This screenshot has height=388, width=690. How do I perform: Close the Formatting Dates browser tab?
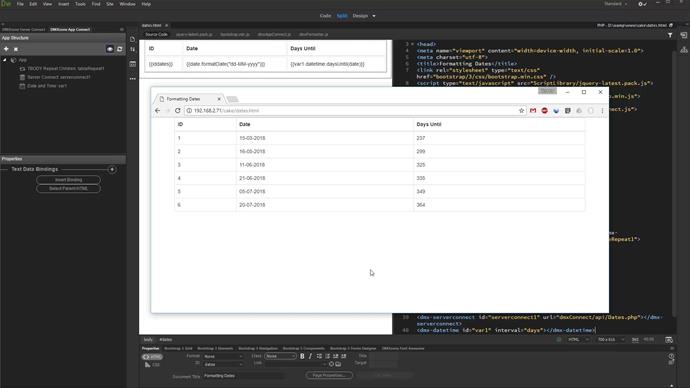pyautogui.click(x=219, y=99)
